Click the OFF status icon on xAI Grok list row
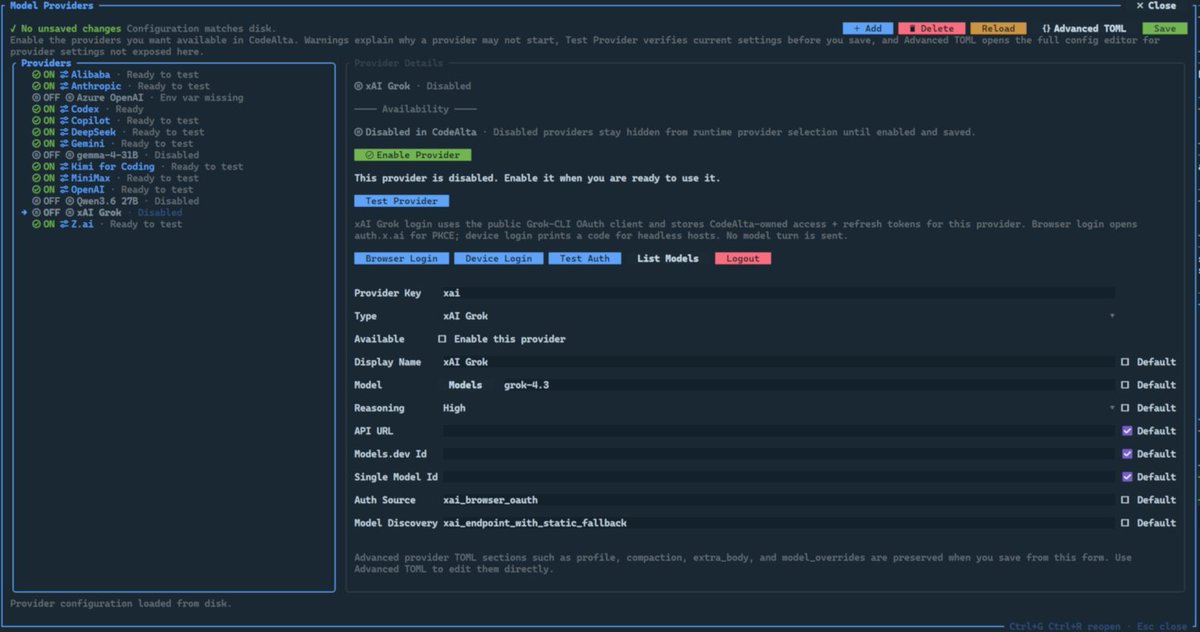This screenshot has height=632, width=1200. 36,213
